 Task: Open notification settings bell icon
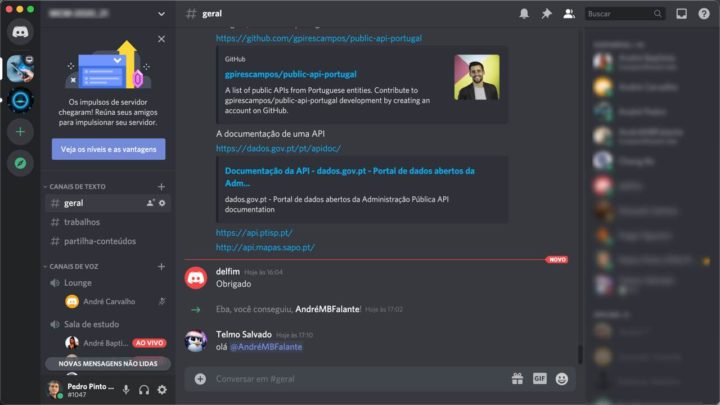(x=524, y=14)
